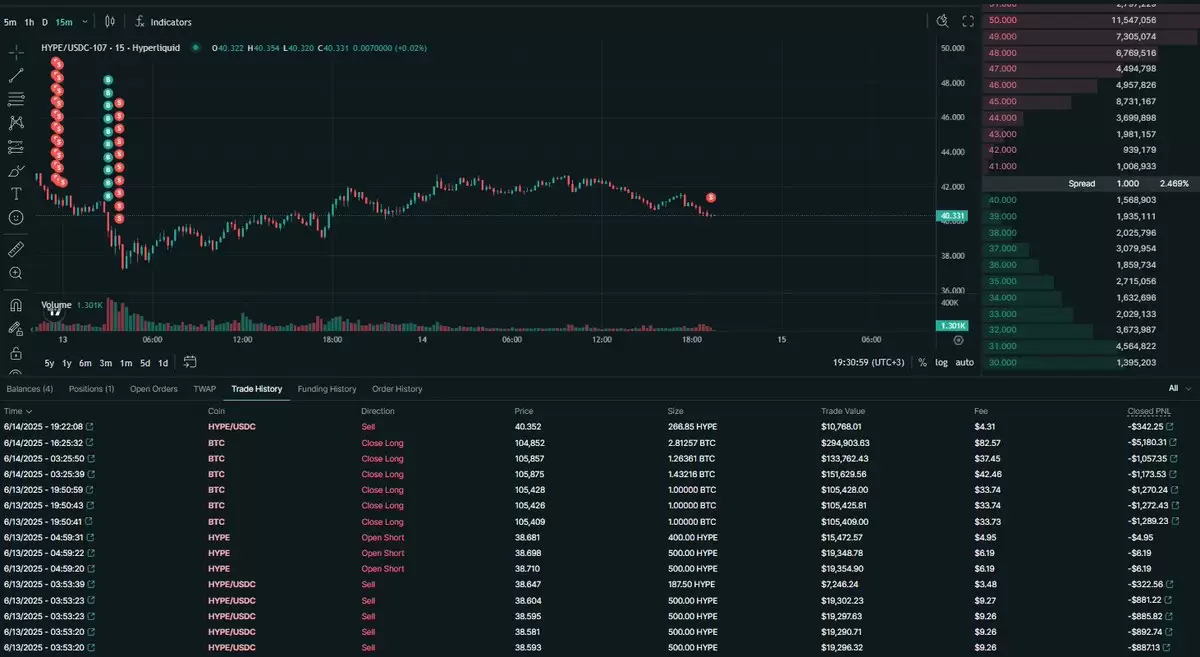Click the TradingView logo on chart
Screen dimensions: 1200x657
[x=55, y=312]
